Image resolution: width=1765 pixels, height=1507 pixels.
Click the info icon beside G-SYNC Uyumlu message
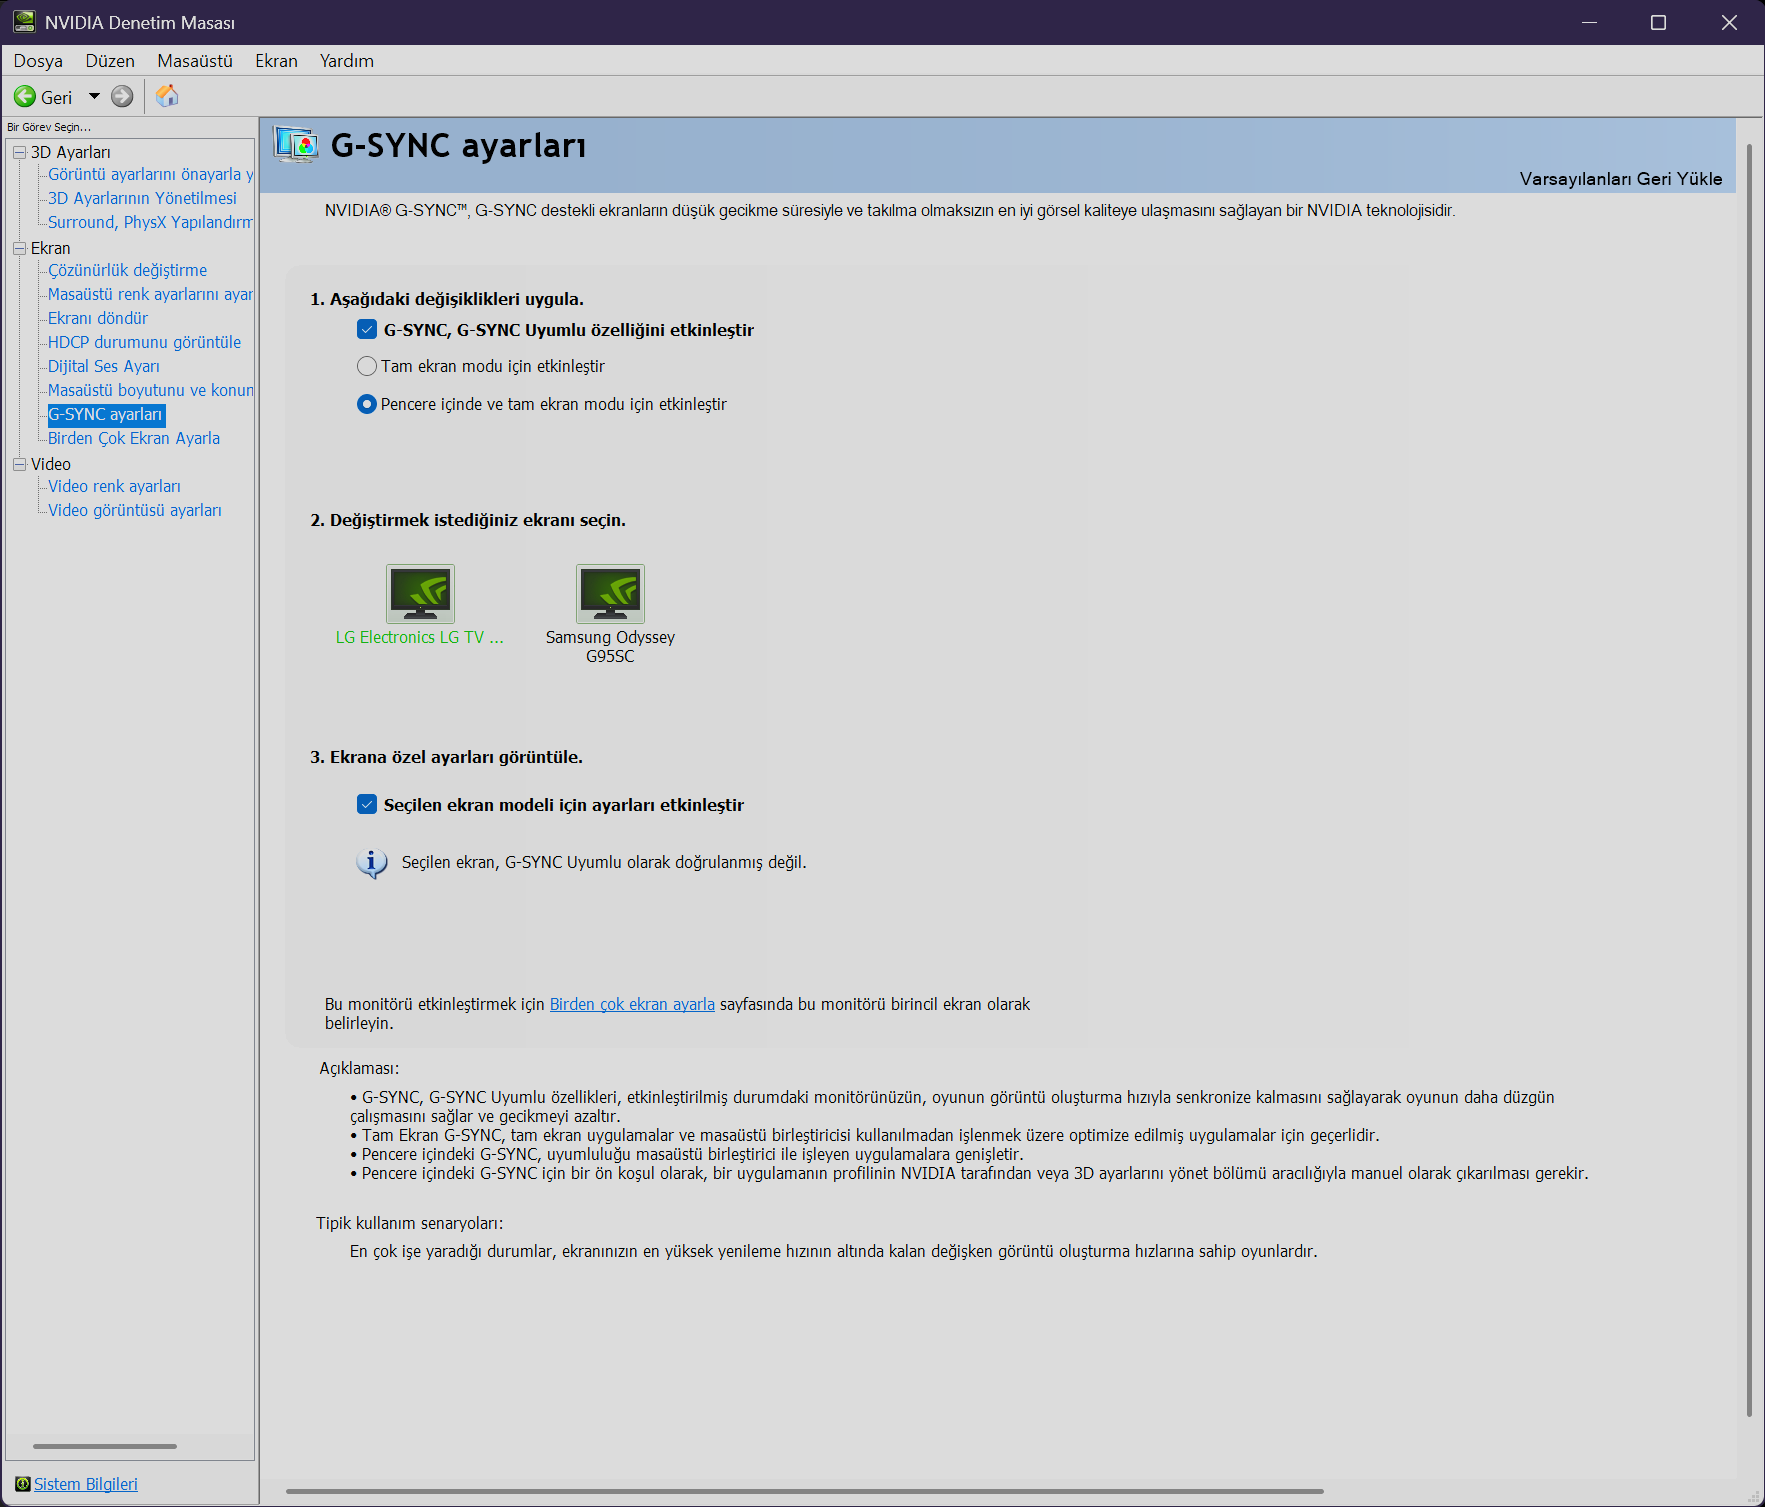371,863
